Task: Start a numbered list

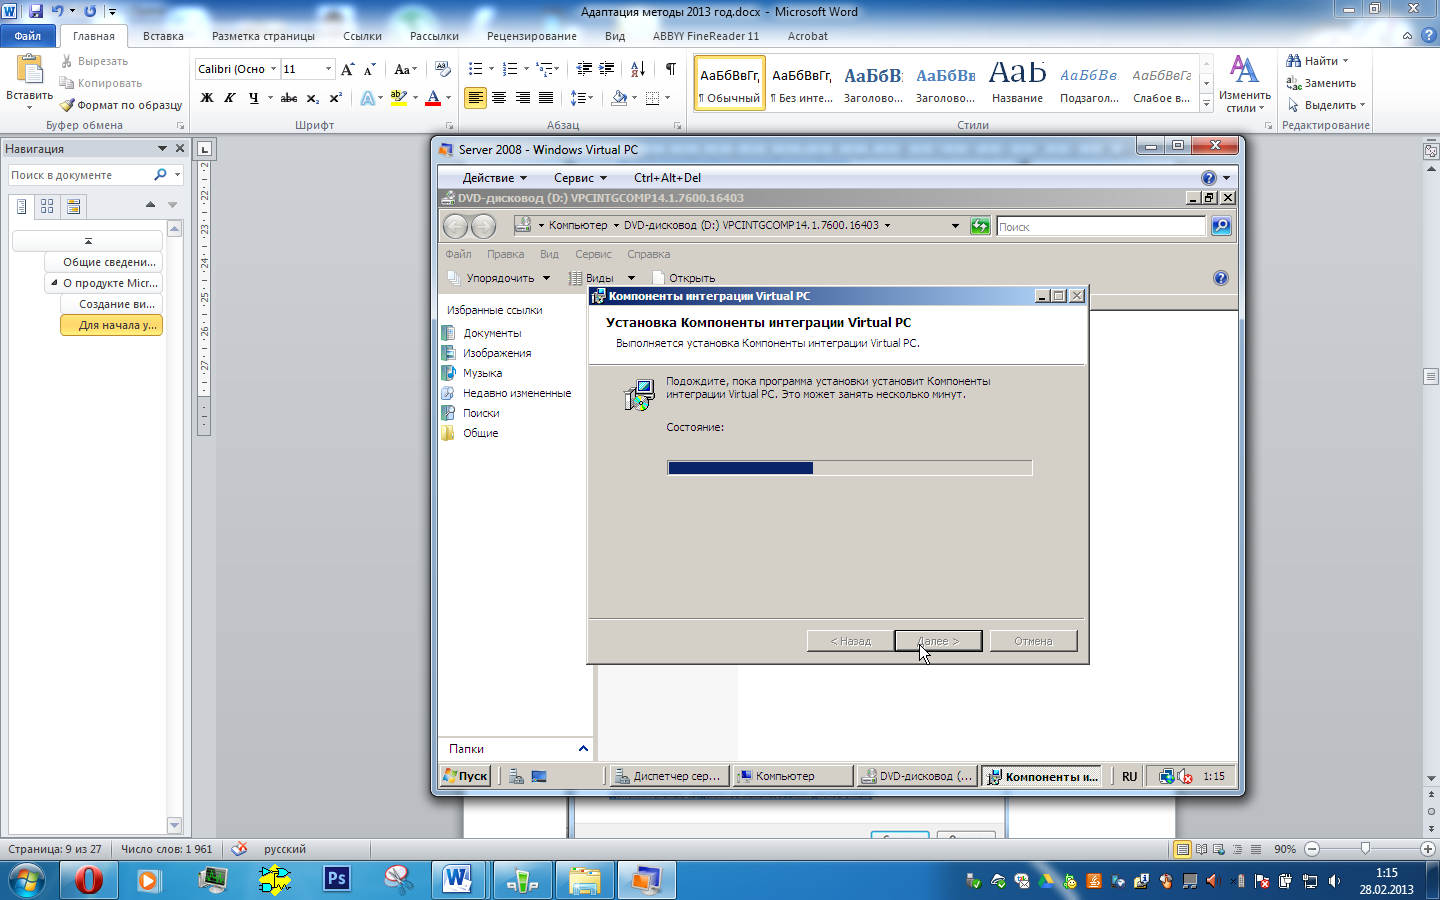Action: coord(510,69)
